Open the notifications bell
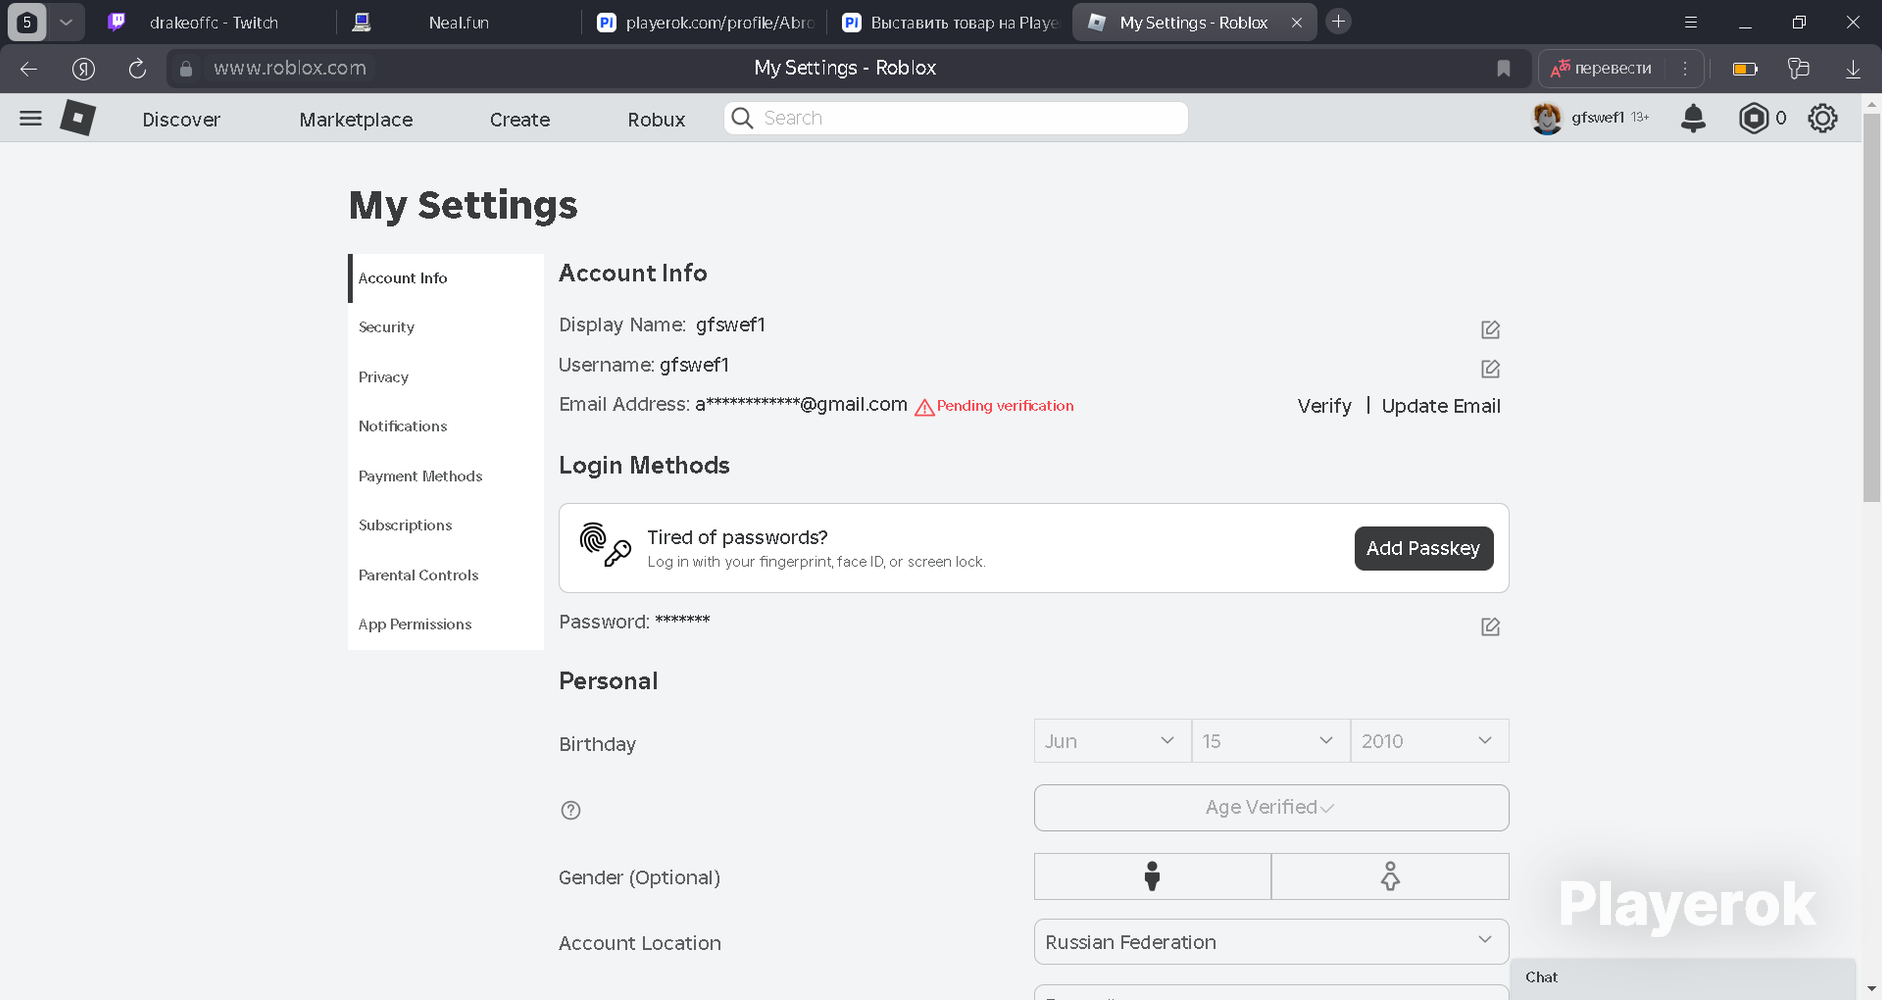1882x1000 pixels. 1693,119
